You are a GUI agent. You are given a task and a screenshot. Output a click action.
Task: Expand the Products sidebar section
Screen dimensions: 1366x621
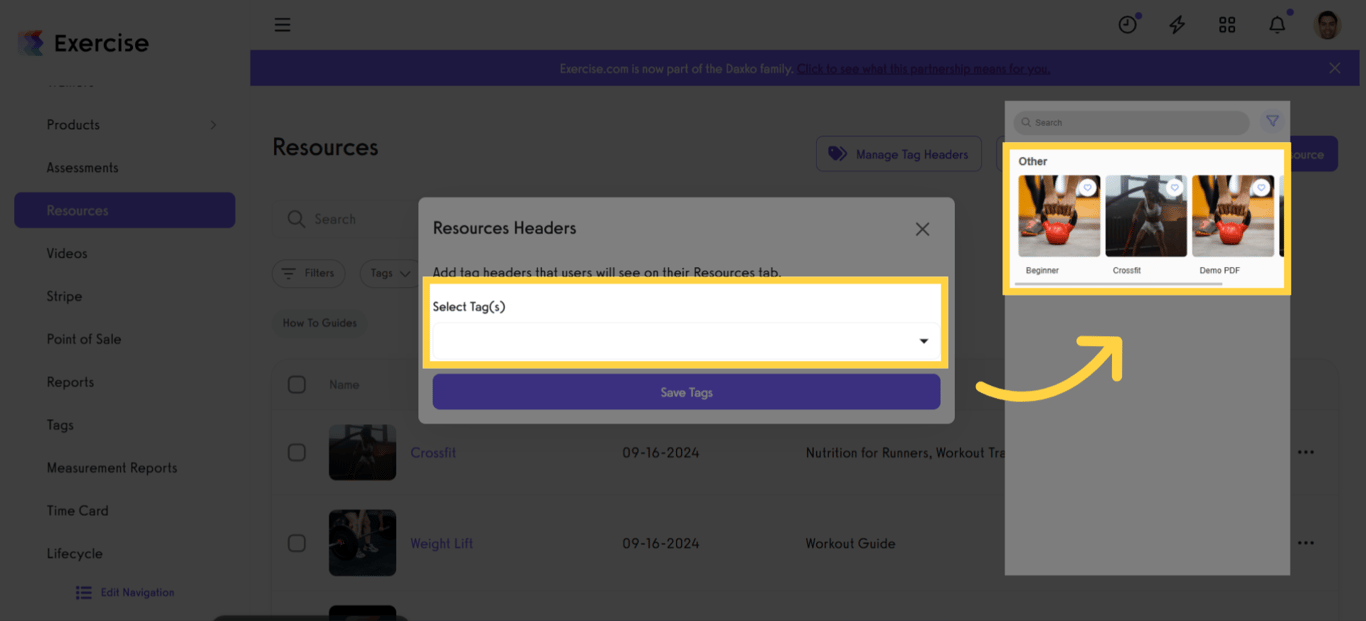point(213,124)
